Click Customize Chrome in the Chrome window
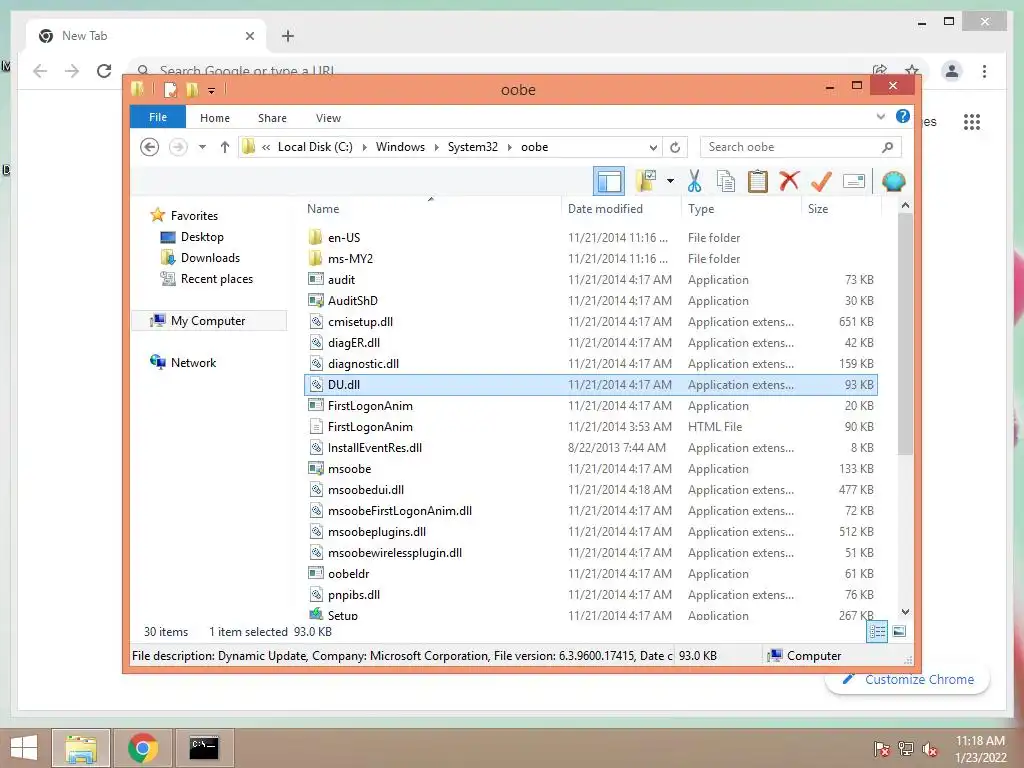This screenshot has height=768, width=1024. coord(908,679)
